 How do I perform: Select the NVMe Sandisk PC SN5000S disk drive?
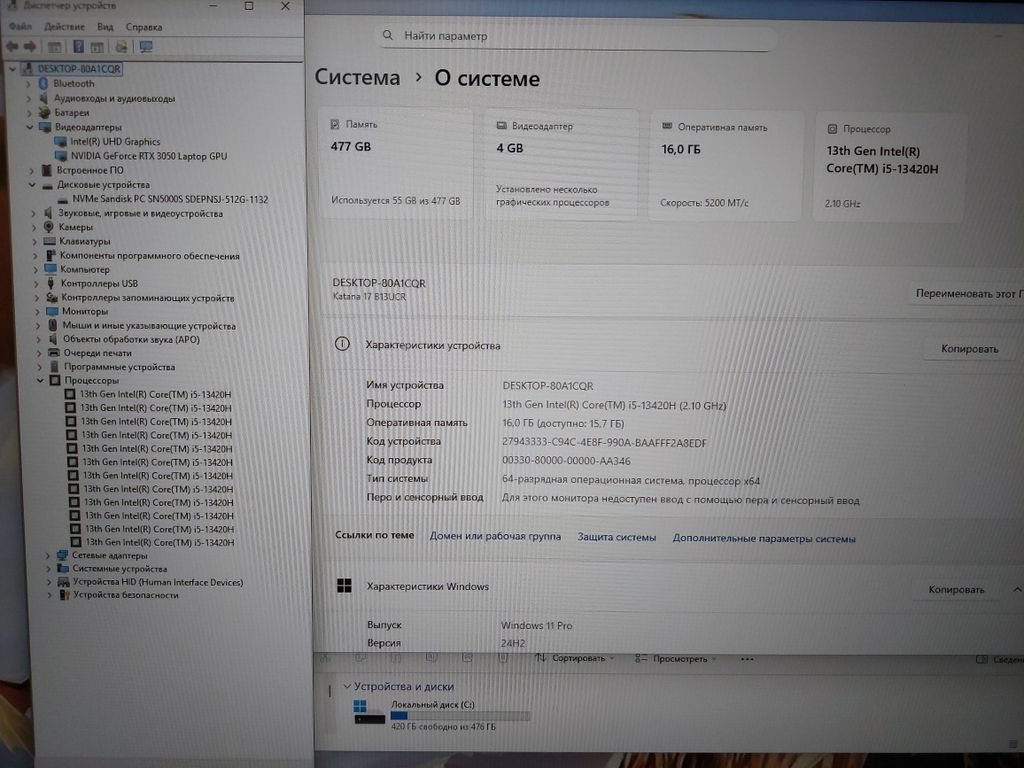click(169, 199)
